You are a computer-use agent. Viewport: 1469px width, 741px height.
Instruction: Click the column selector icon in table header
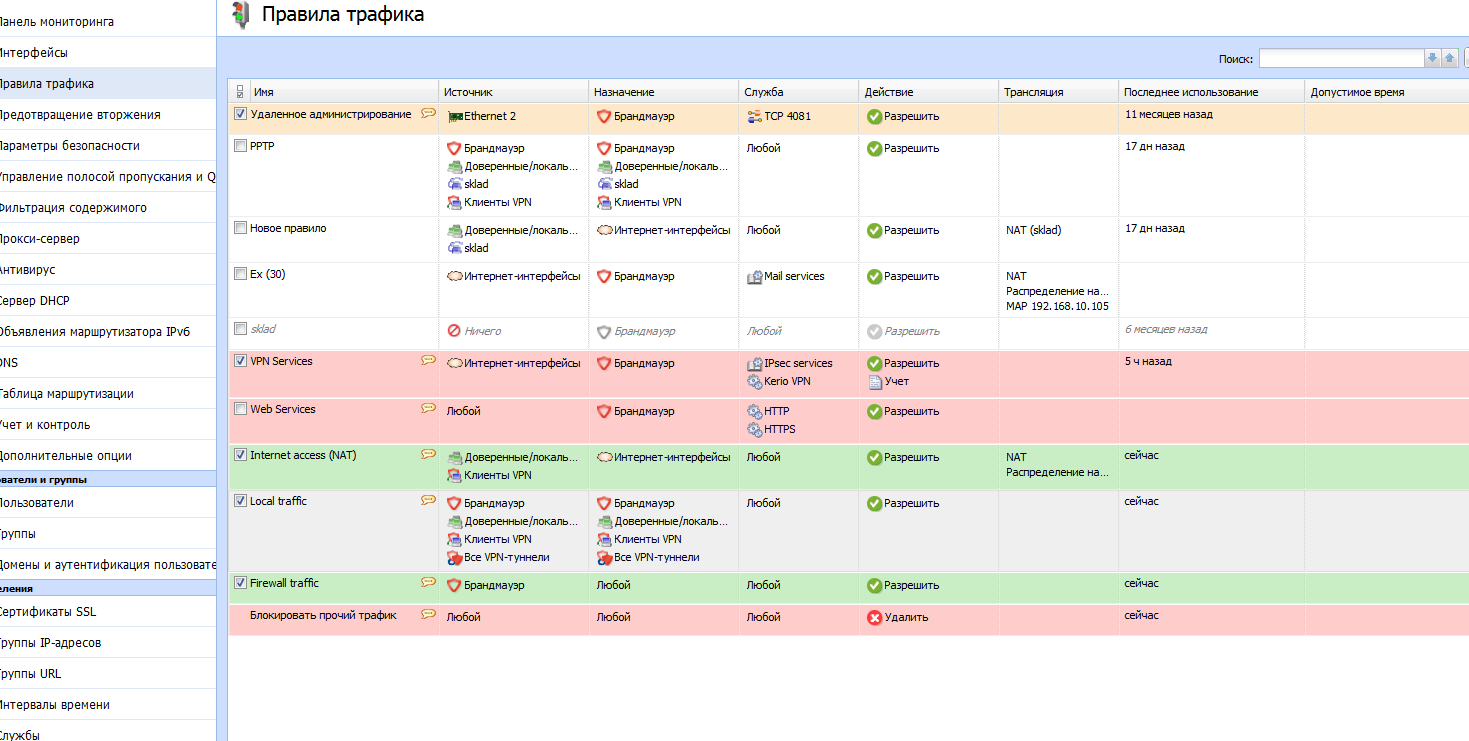coord(239,92)
